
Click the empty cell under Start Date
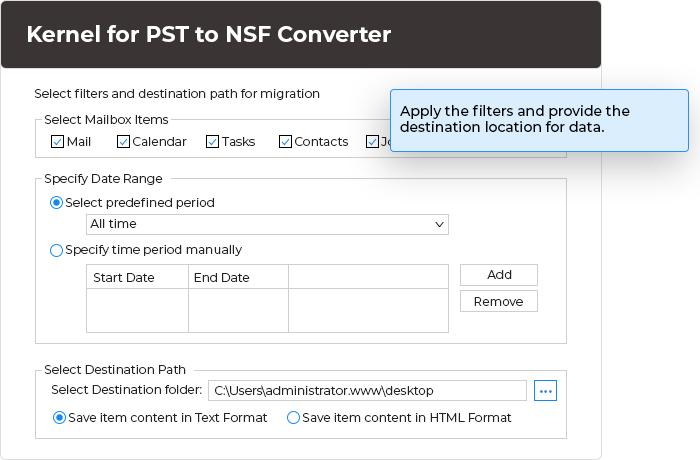[x=137, y=310]
